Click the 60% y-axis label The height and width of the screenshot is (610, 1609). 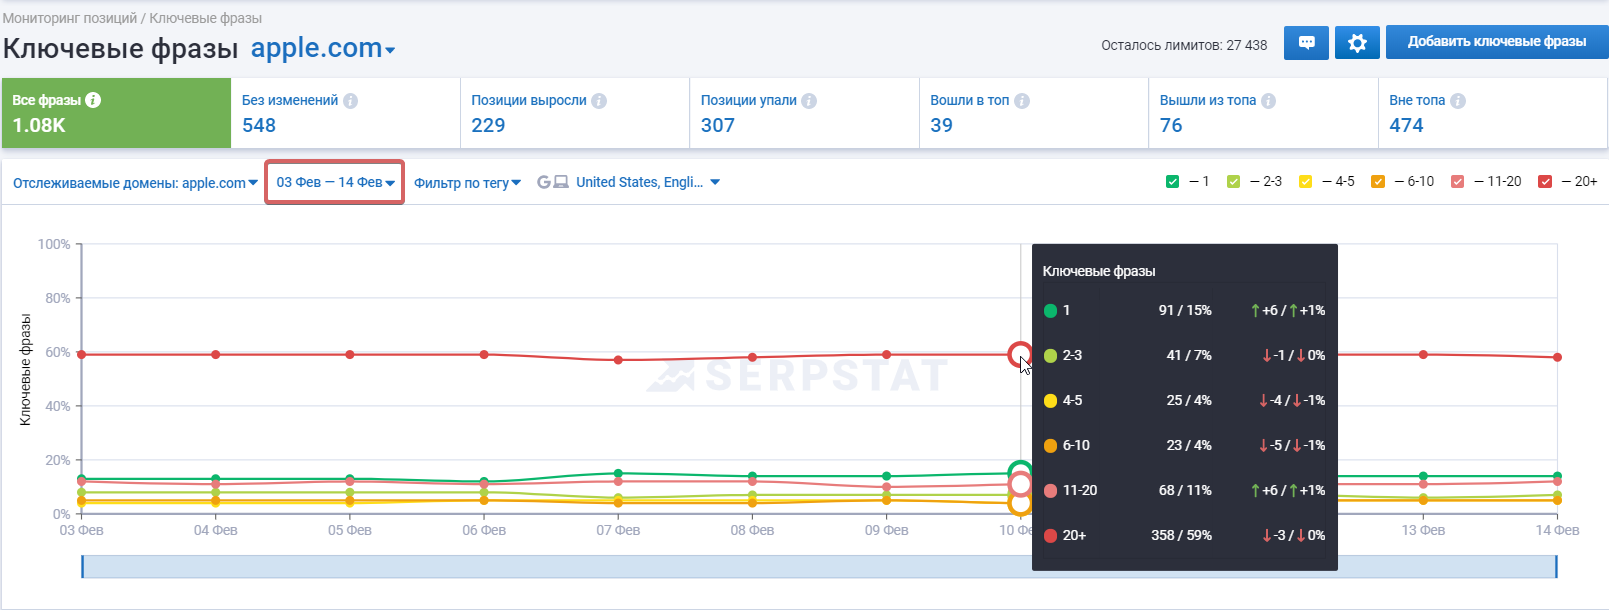click(x=57, y=352)
